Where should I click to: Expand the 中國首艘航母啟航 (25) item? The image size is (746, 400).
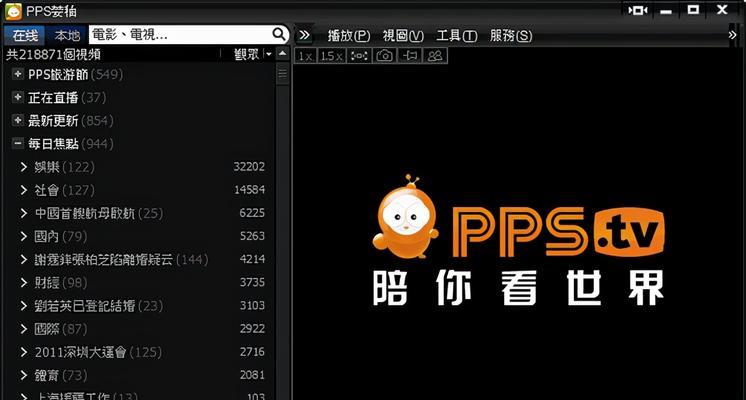click(x=24, y=213)
